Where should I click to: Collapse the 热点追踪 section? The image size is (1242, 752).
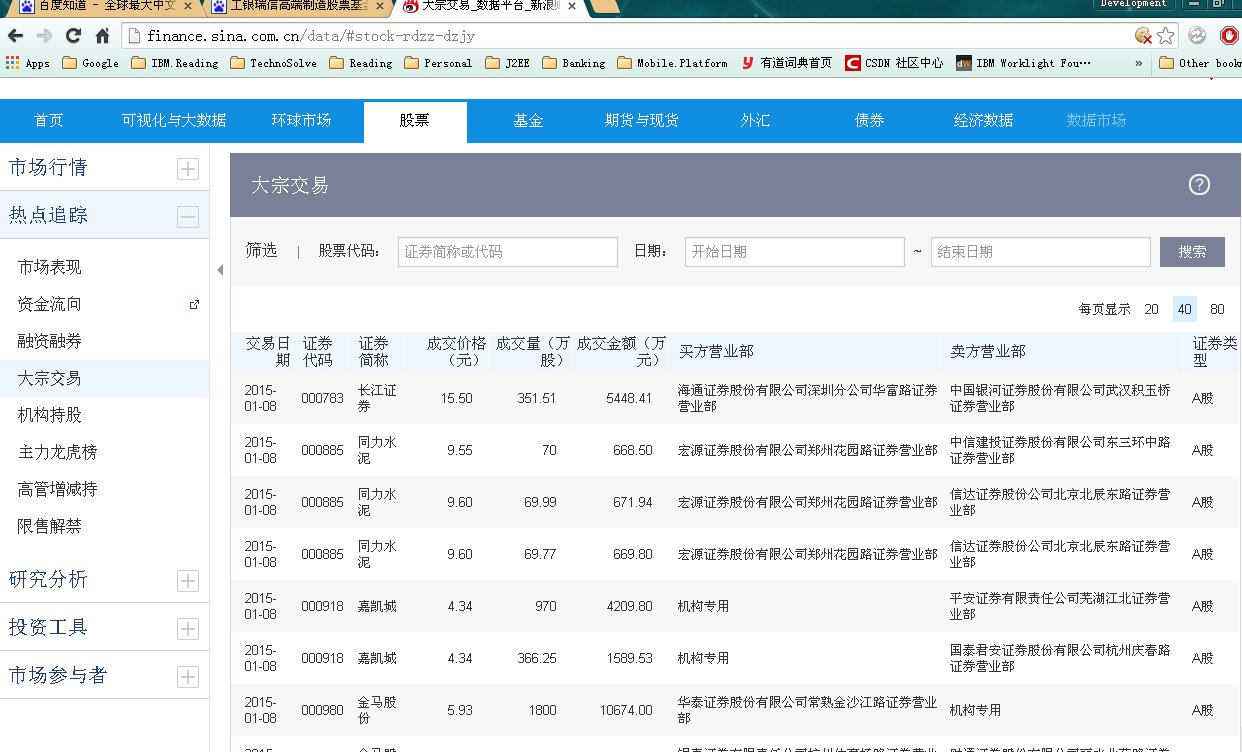click(x=187, y=215)
